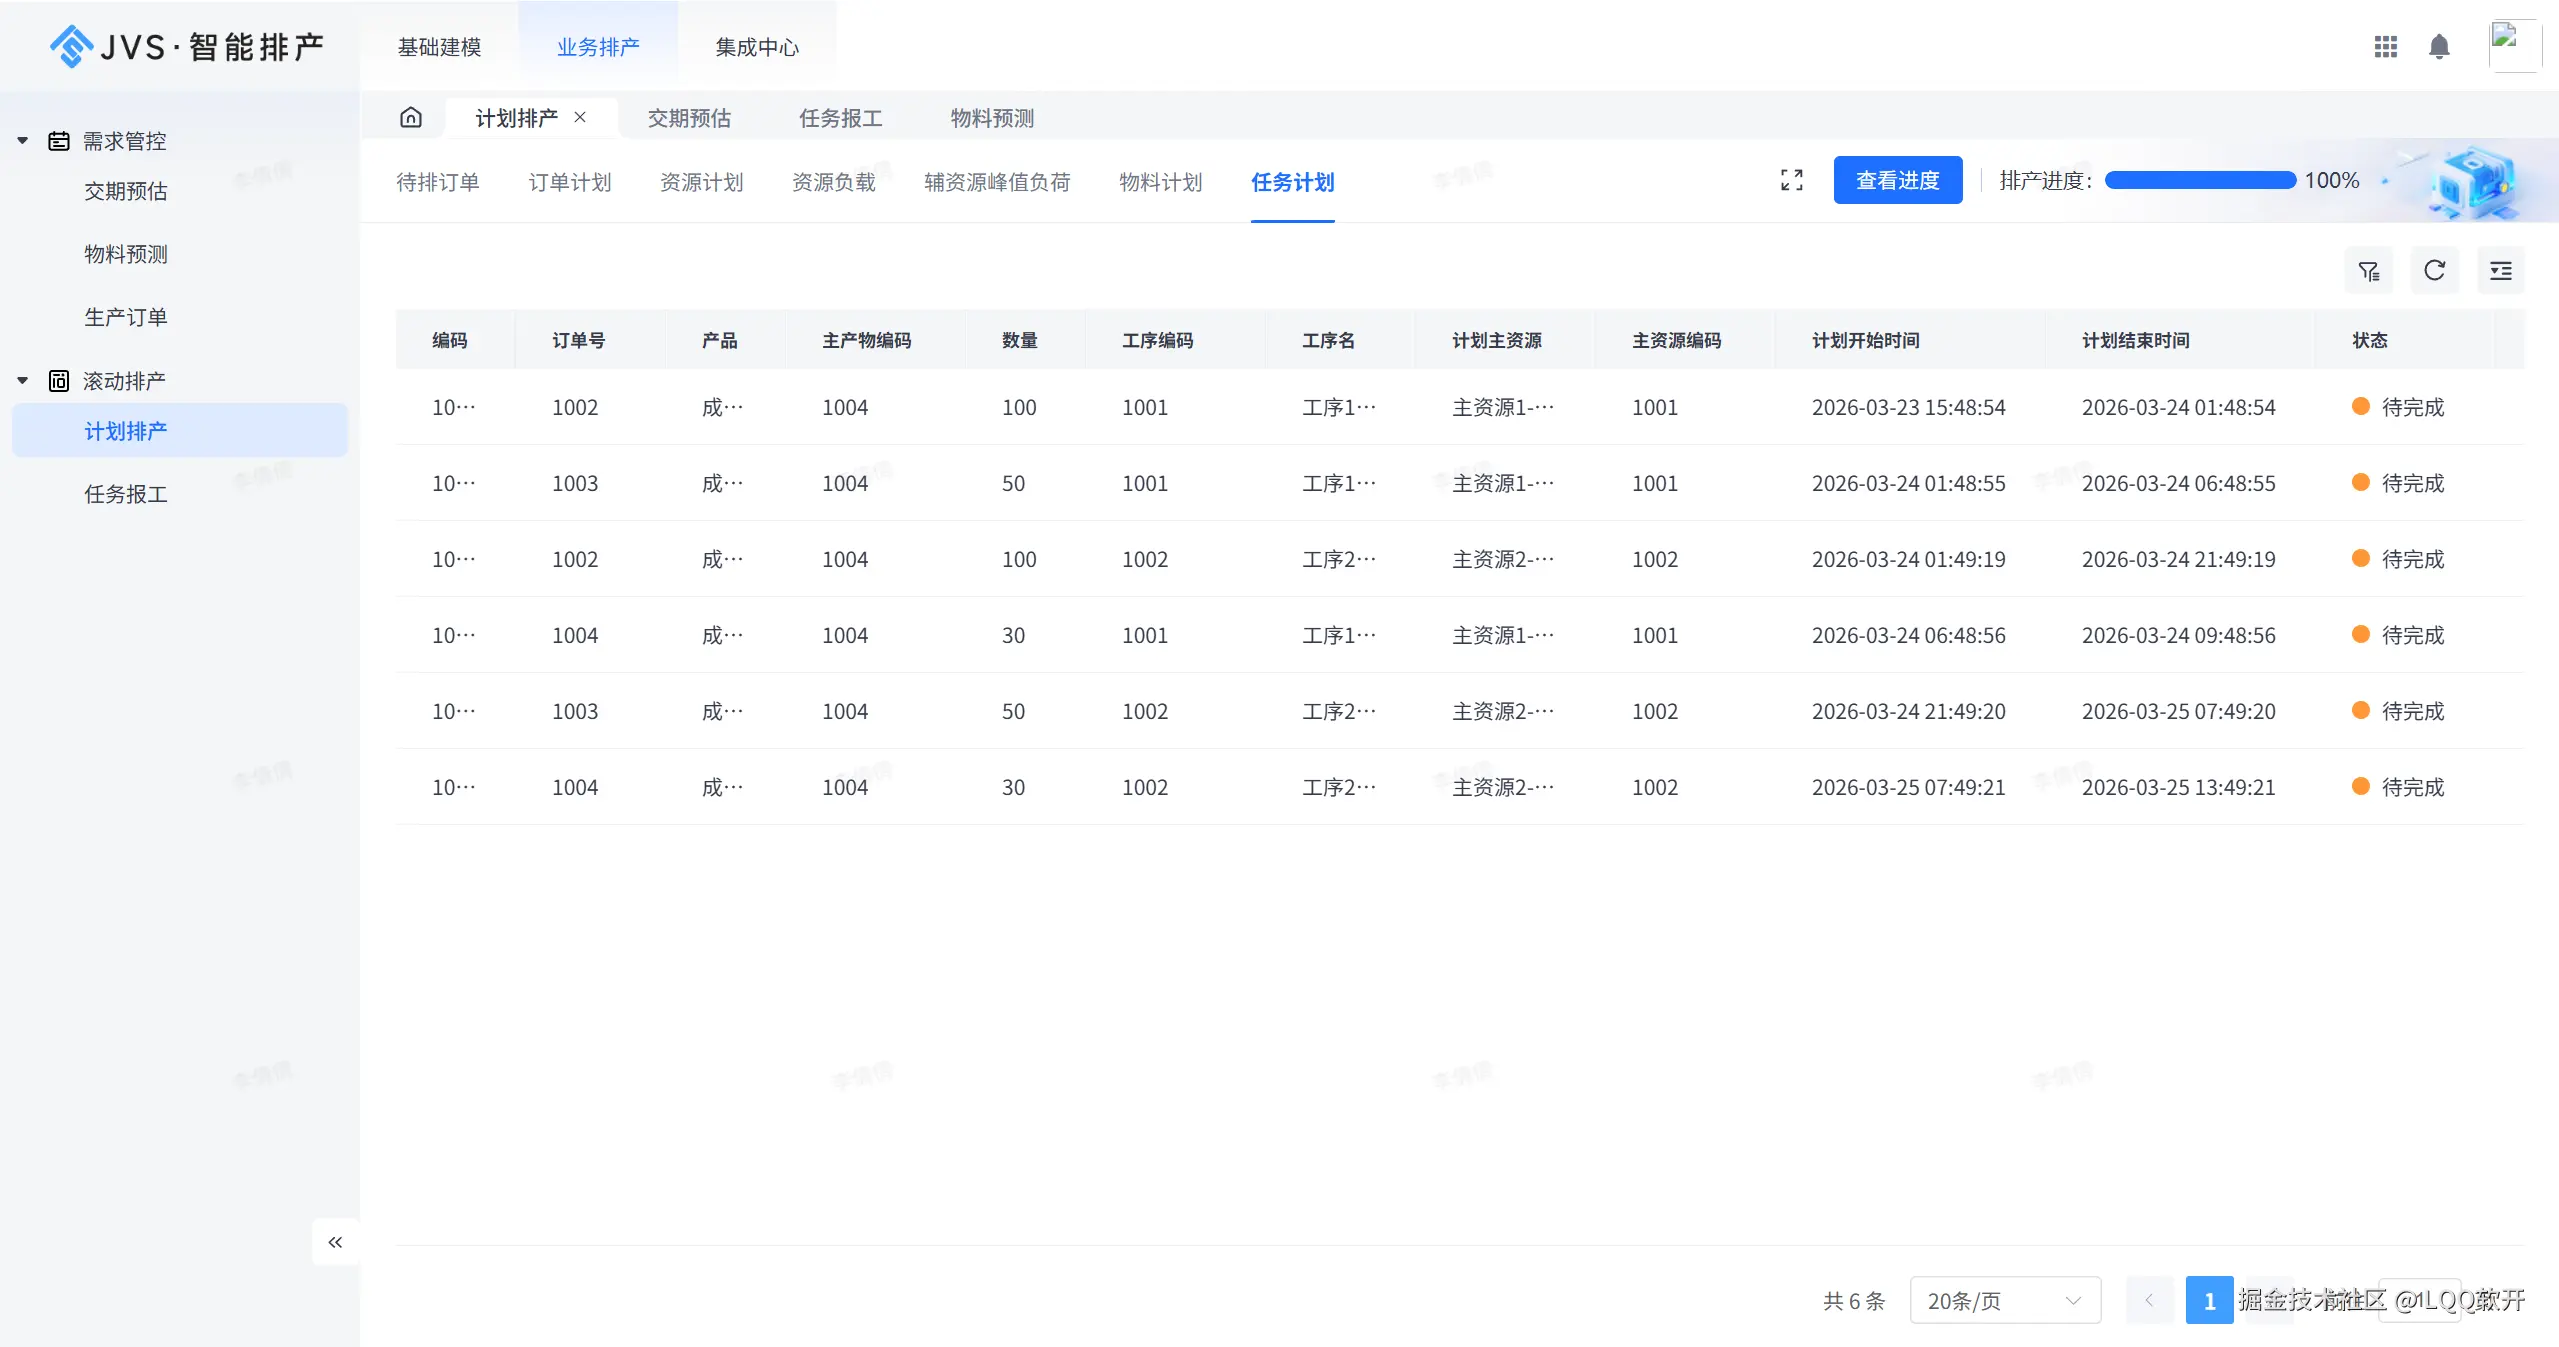Image resolution: width=2559 pixels, height=1347 pixels.
Task: Select 生产订单 in the sidebar
Action: click(125, 316)
